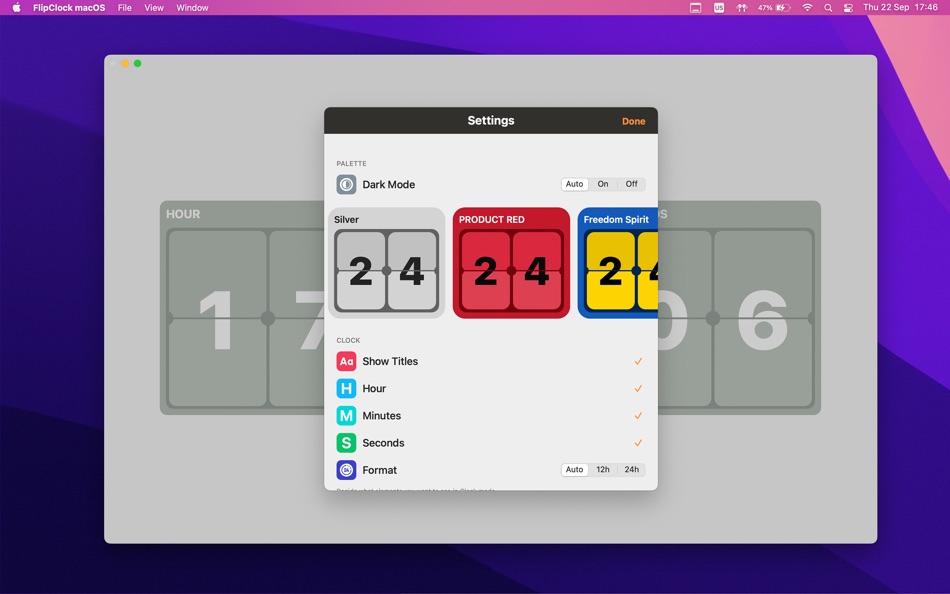The width and height of the screenshot is (950, 594).
Task: Toggle the Seconds checkmark
Action: pyautogui.click(x=638, y=443)
